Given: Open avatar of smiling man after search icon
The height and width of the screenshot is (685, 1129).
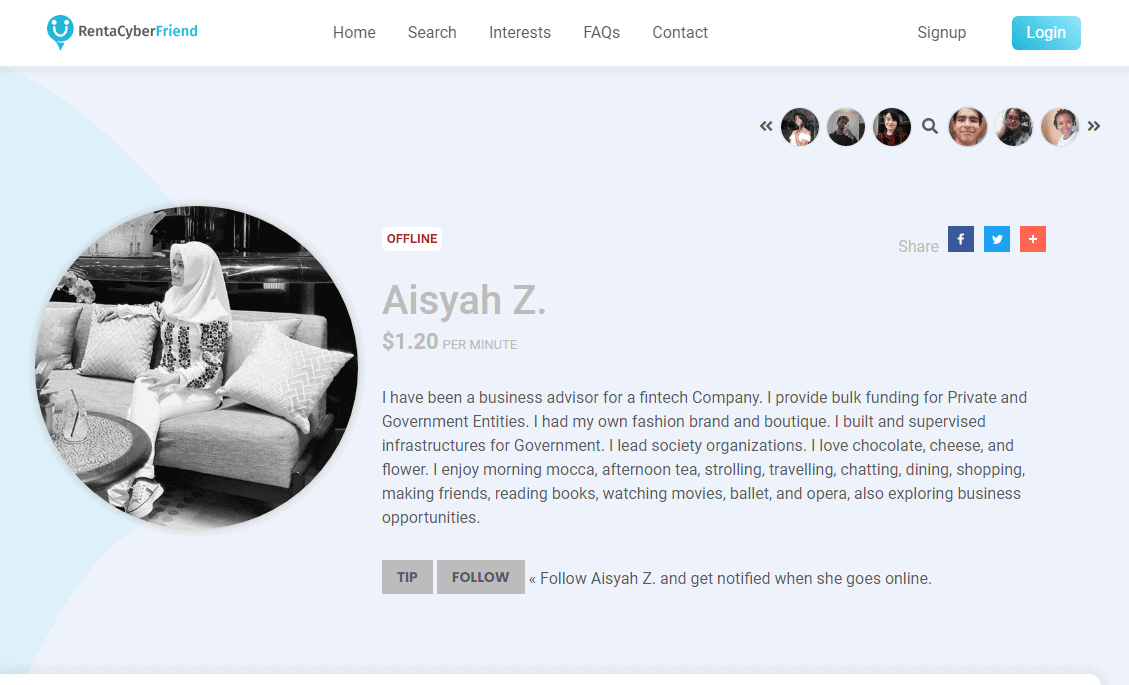Looking at the screenshot, I should [968, 127].
